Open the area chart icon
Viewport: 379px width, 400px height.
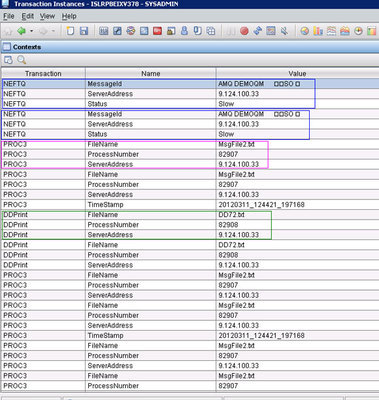[345, 31]
